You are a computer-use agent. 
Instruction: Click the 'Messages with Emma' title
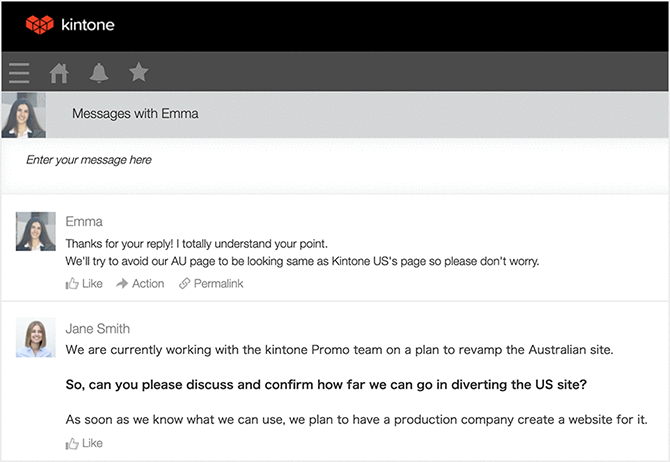[x=135, y=114]
